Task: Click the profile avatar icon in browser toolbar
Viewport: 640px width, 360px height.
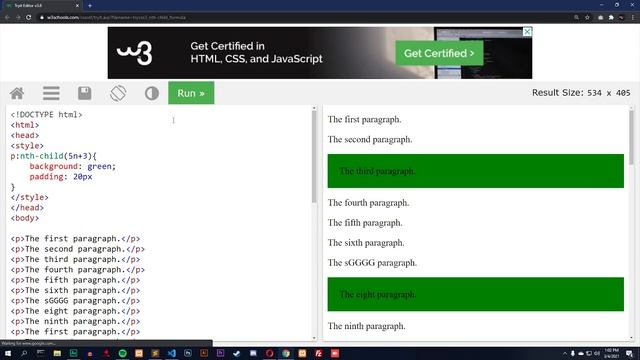Action: click(622, 18)
